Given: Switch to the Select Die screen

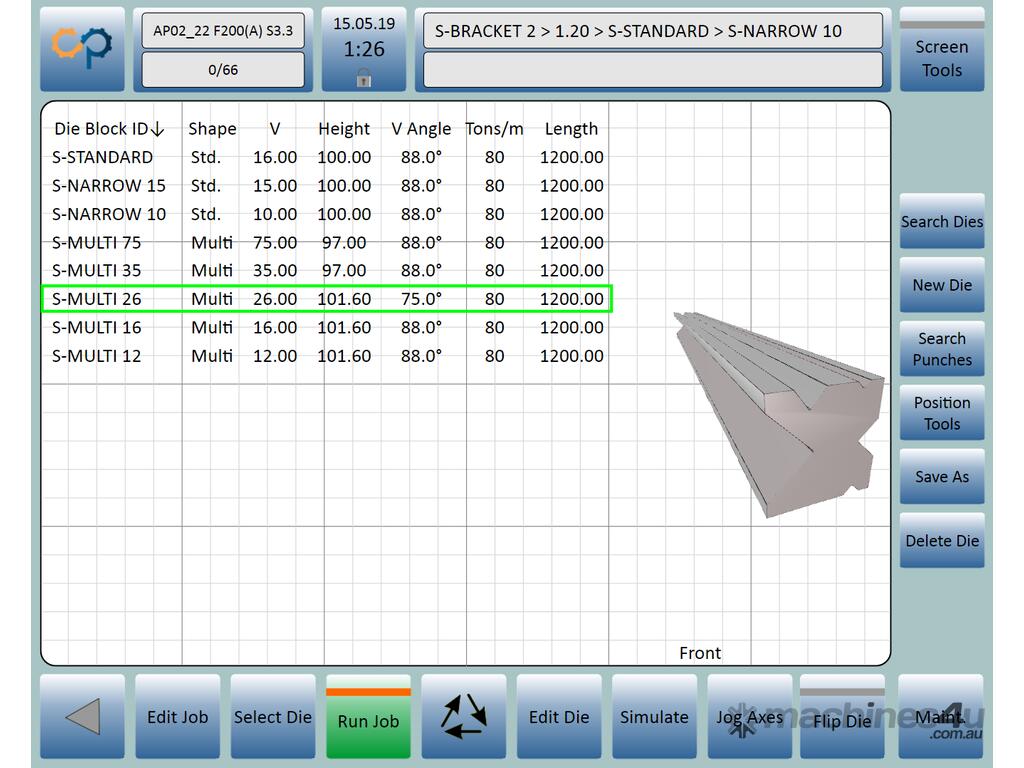Looking at the screenshot, I should [273, 717].
